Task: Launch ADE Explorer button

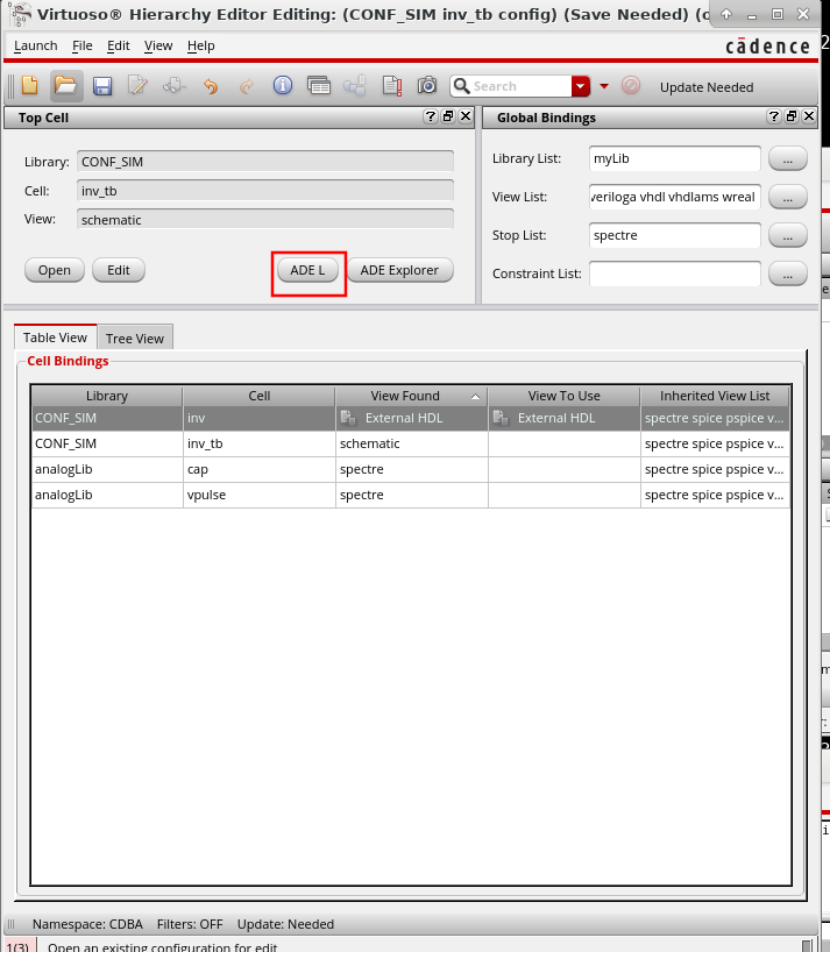Action: tap(399, 270)
